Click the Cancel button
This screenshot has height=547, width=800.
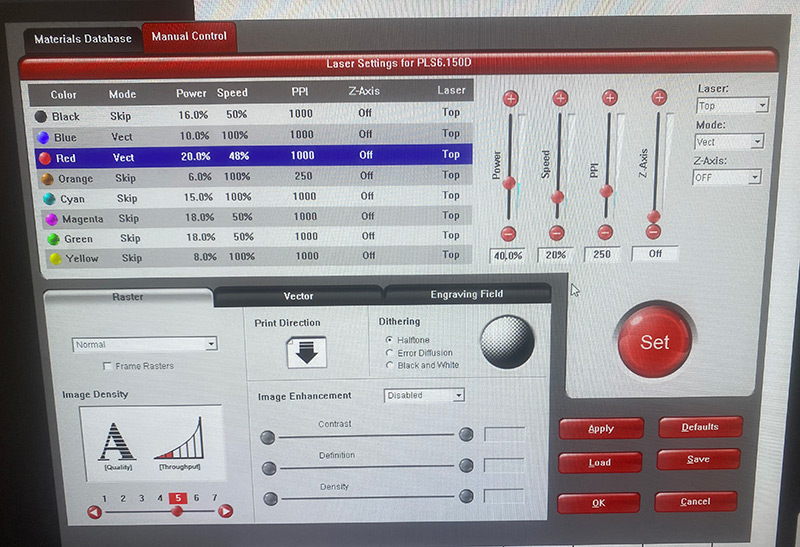pyautogui.click(x=695, y=502)
